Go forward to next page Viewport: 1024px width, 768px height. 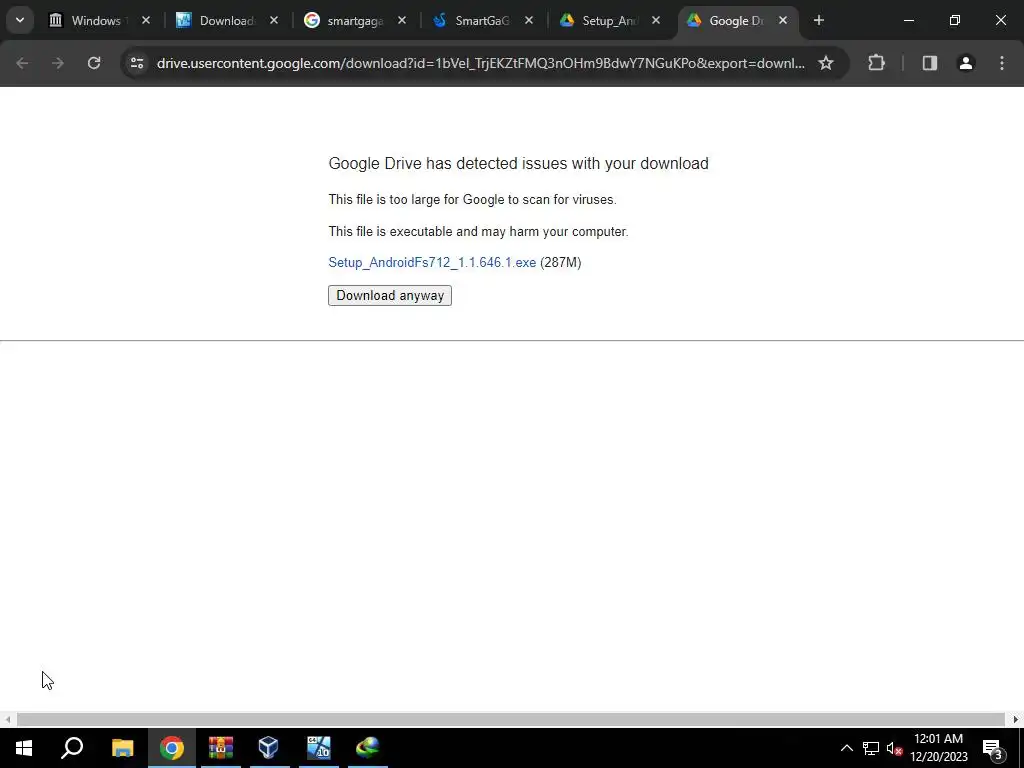(58, 63)
